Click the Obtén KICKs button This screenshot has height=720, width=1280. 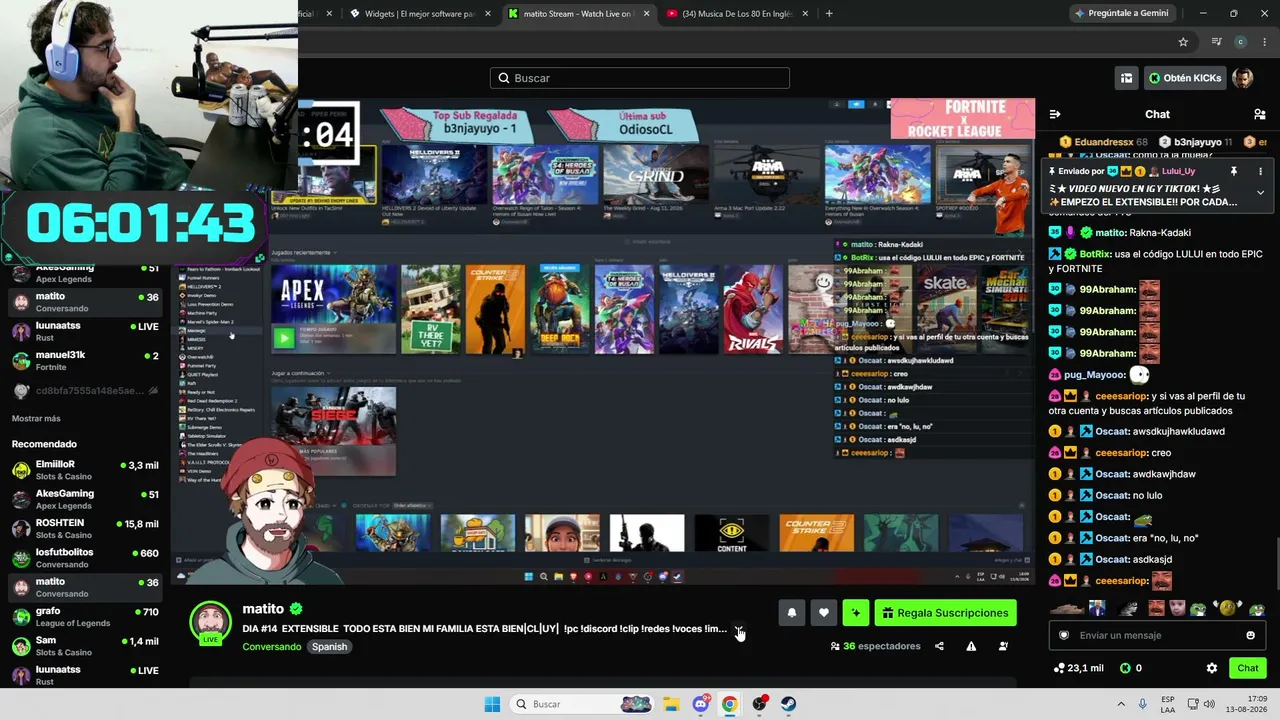[x=1185, y=78]
